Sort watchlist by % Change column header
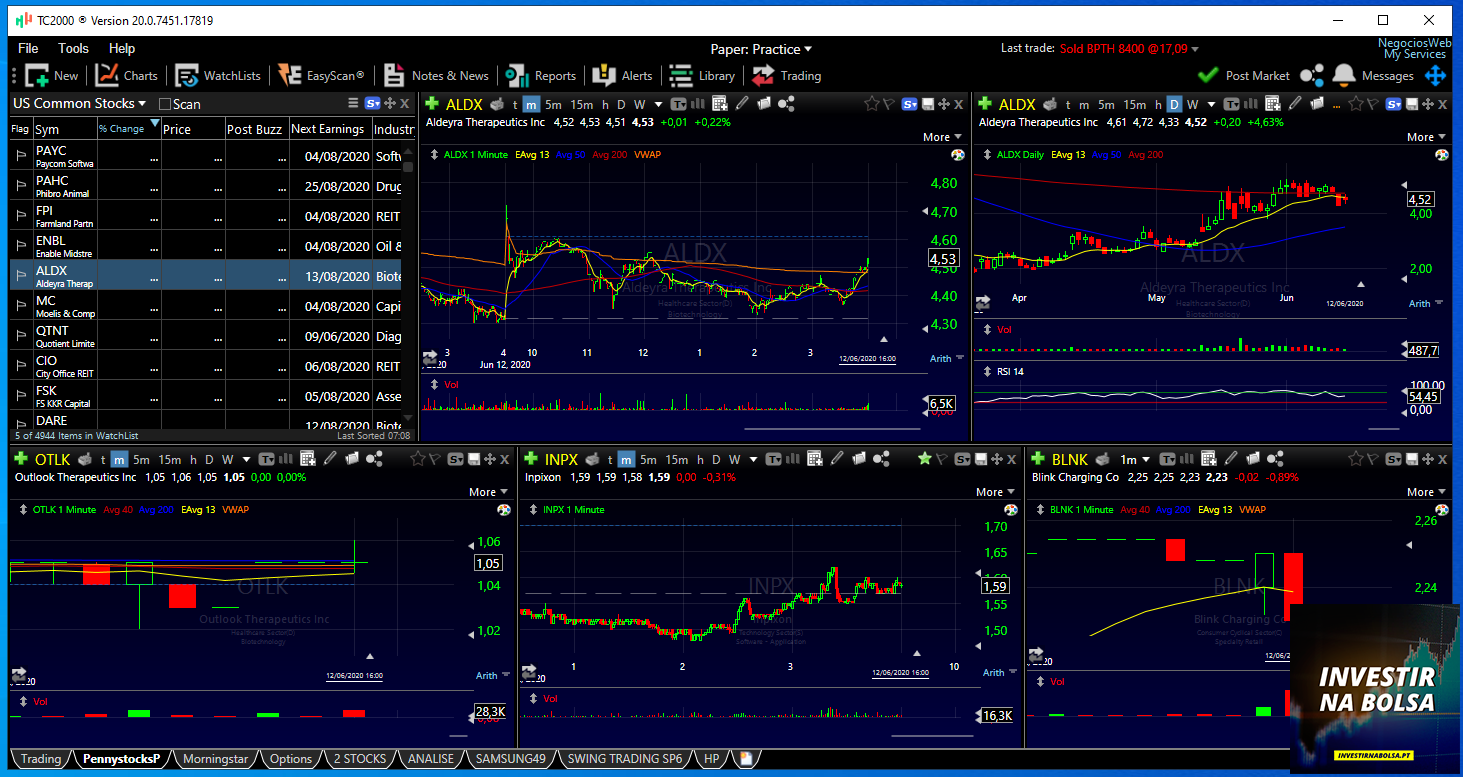The height and width of the screenshot is (777, 1463). 127,128
